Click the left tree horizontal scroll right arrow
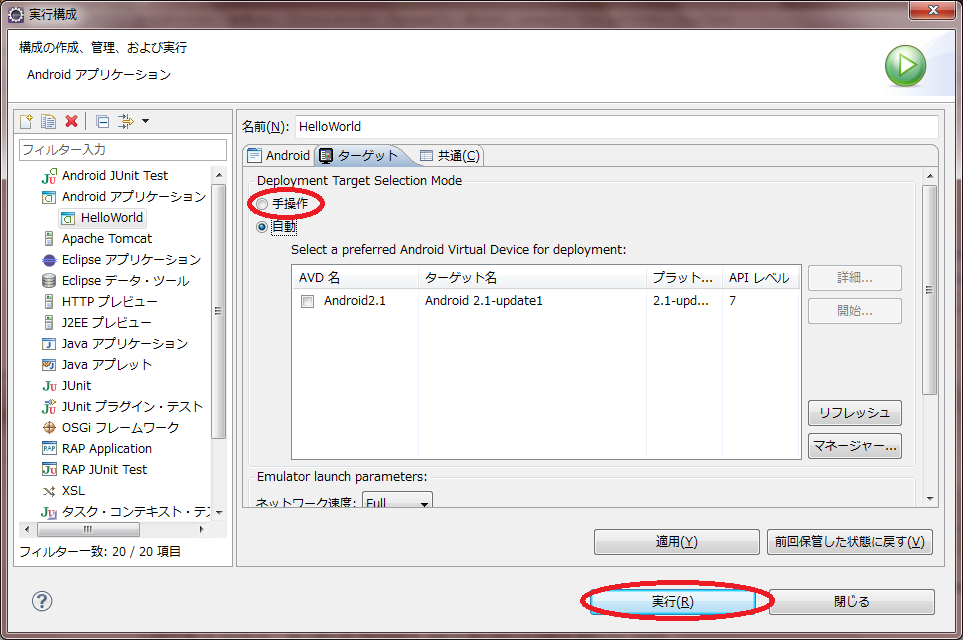This screenshot has width=963, height=640. [202, 529]
